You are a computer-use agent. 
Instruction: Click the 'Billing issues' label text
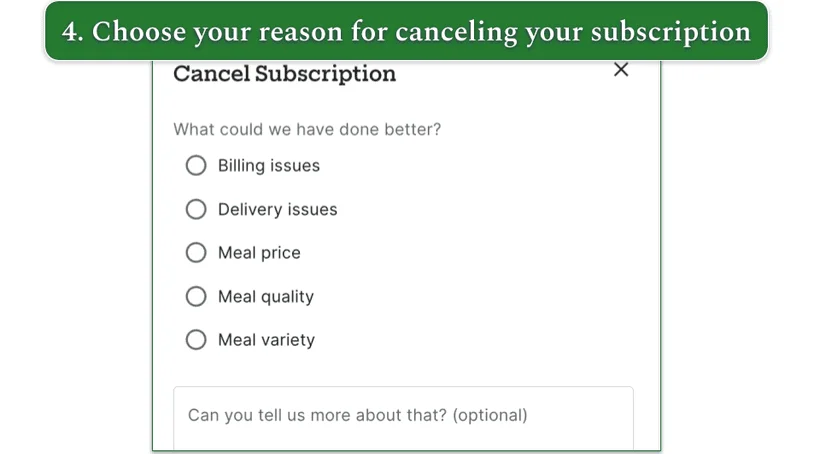click(x=268, y=166)
